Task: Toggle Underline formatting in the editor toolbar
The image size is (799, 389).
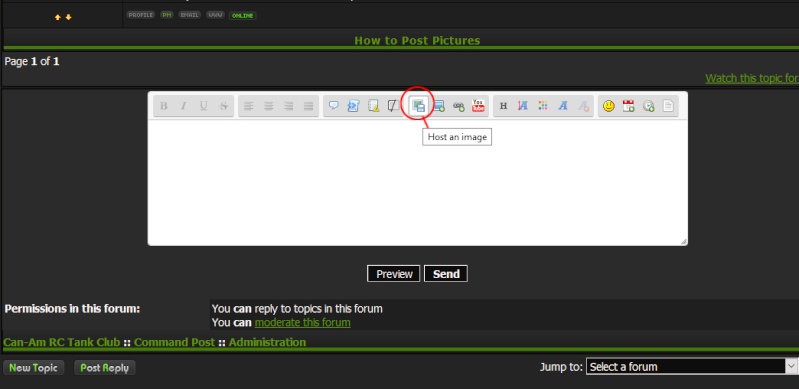Action: 203,106
